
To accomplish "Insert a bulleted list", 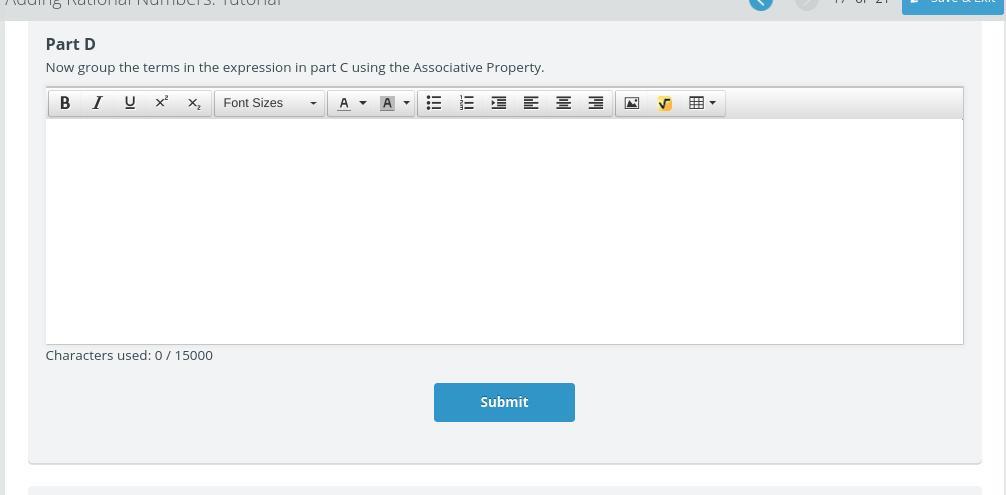I will point(434,103).
